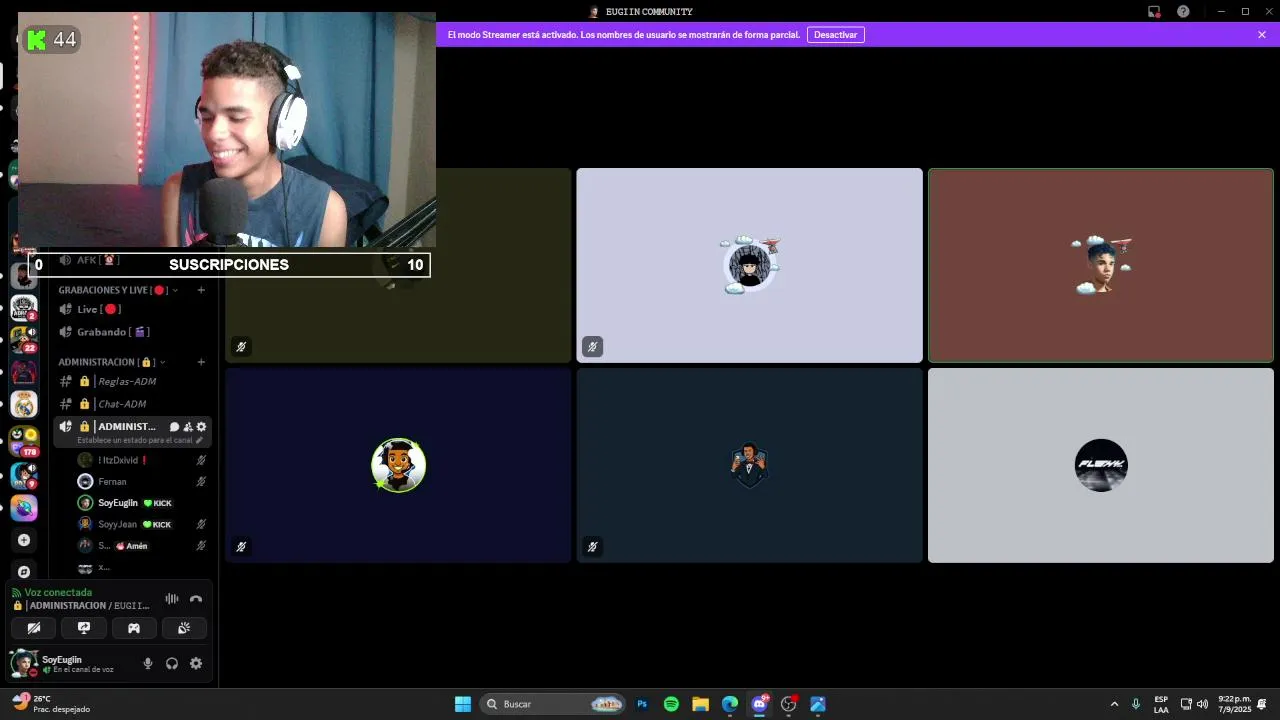Create a channel in GRABACIONES Y LIVE
Image resolution: width=1280 pixels, height=720 pixels.
pos(201,290)
